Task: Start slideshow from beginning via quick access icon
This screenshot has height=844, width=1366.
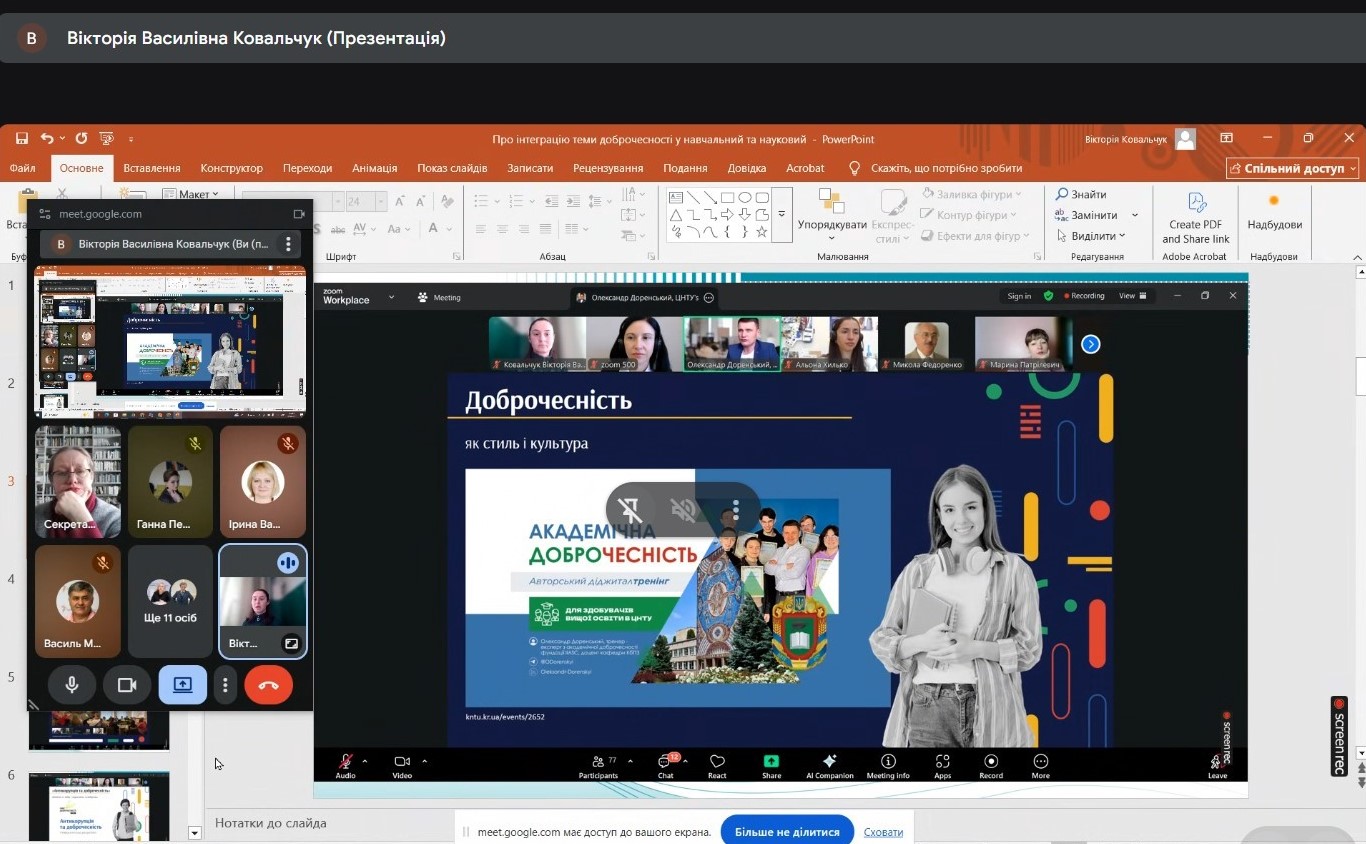Action: point(107,139)
